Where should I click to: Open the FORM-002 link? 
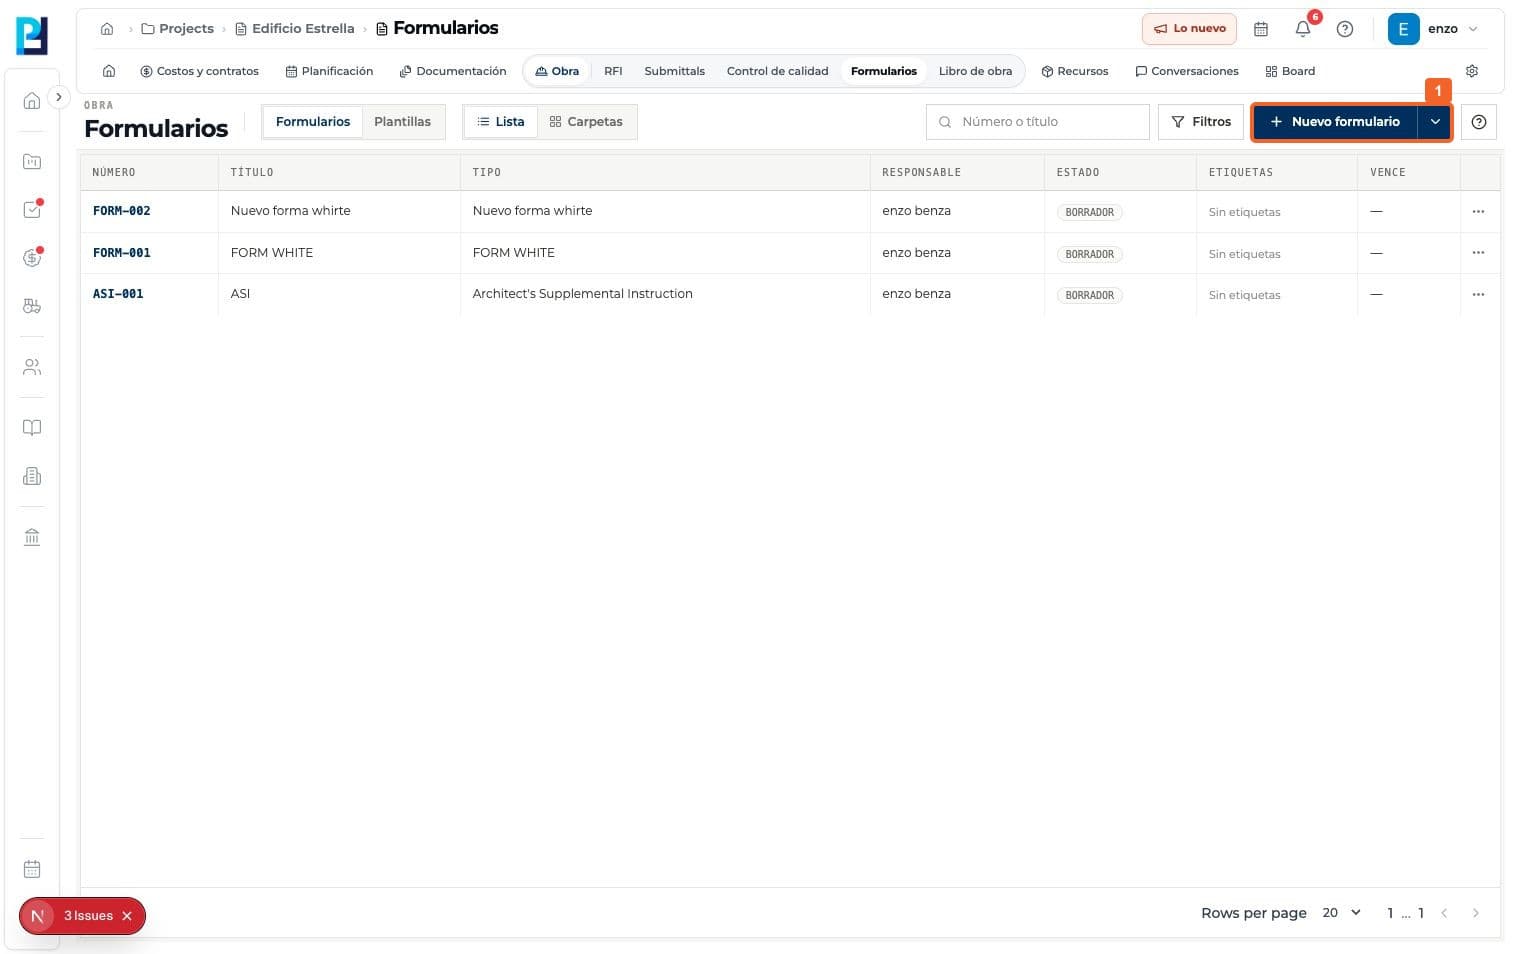(122, 211)
